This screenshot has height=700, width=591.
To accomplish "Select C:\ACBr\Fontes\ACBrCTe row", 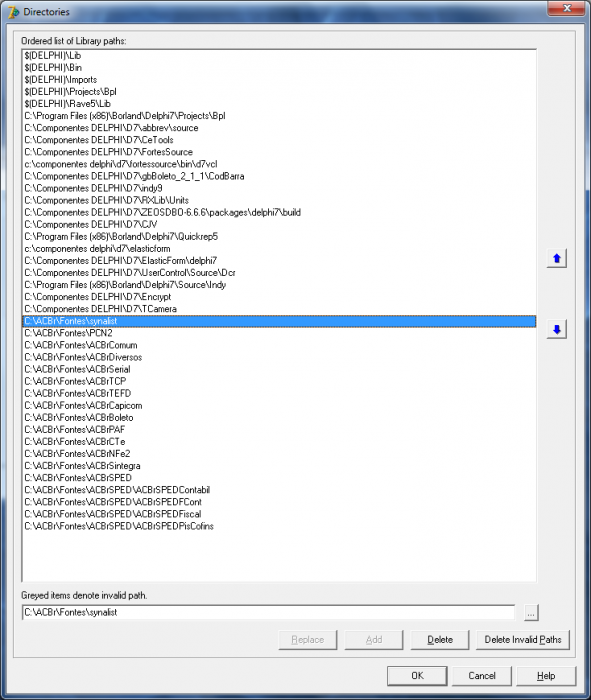I will (279, 442).
